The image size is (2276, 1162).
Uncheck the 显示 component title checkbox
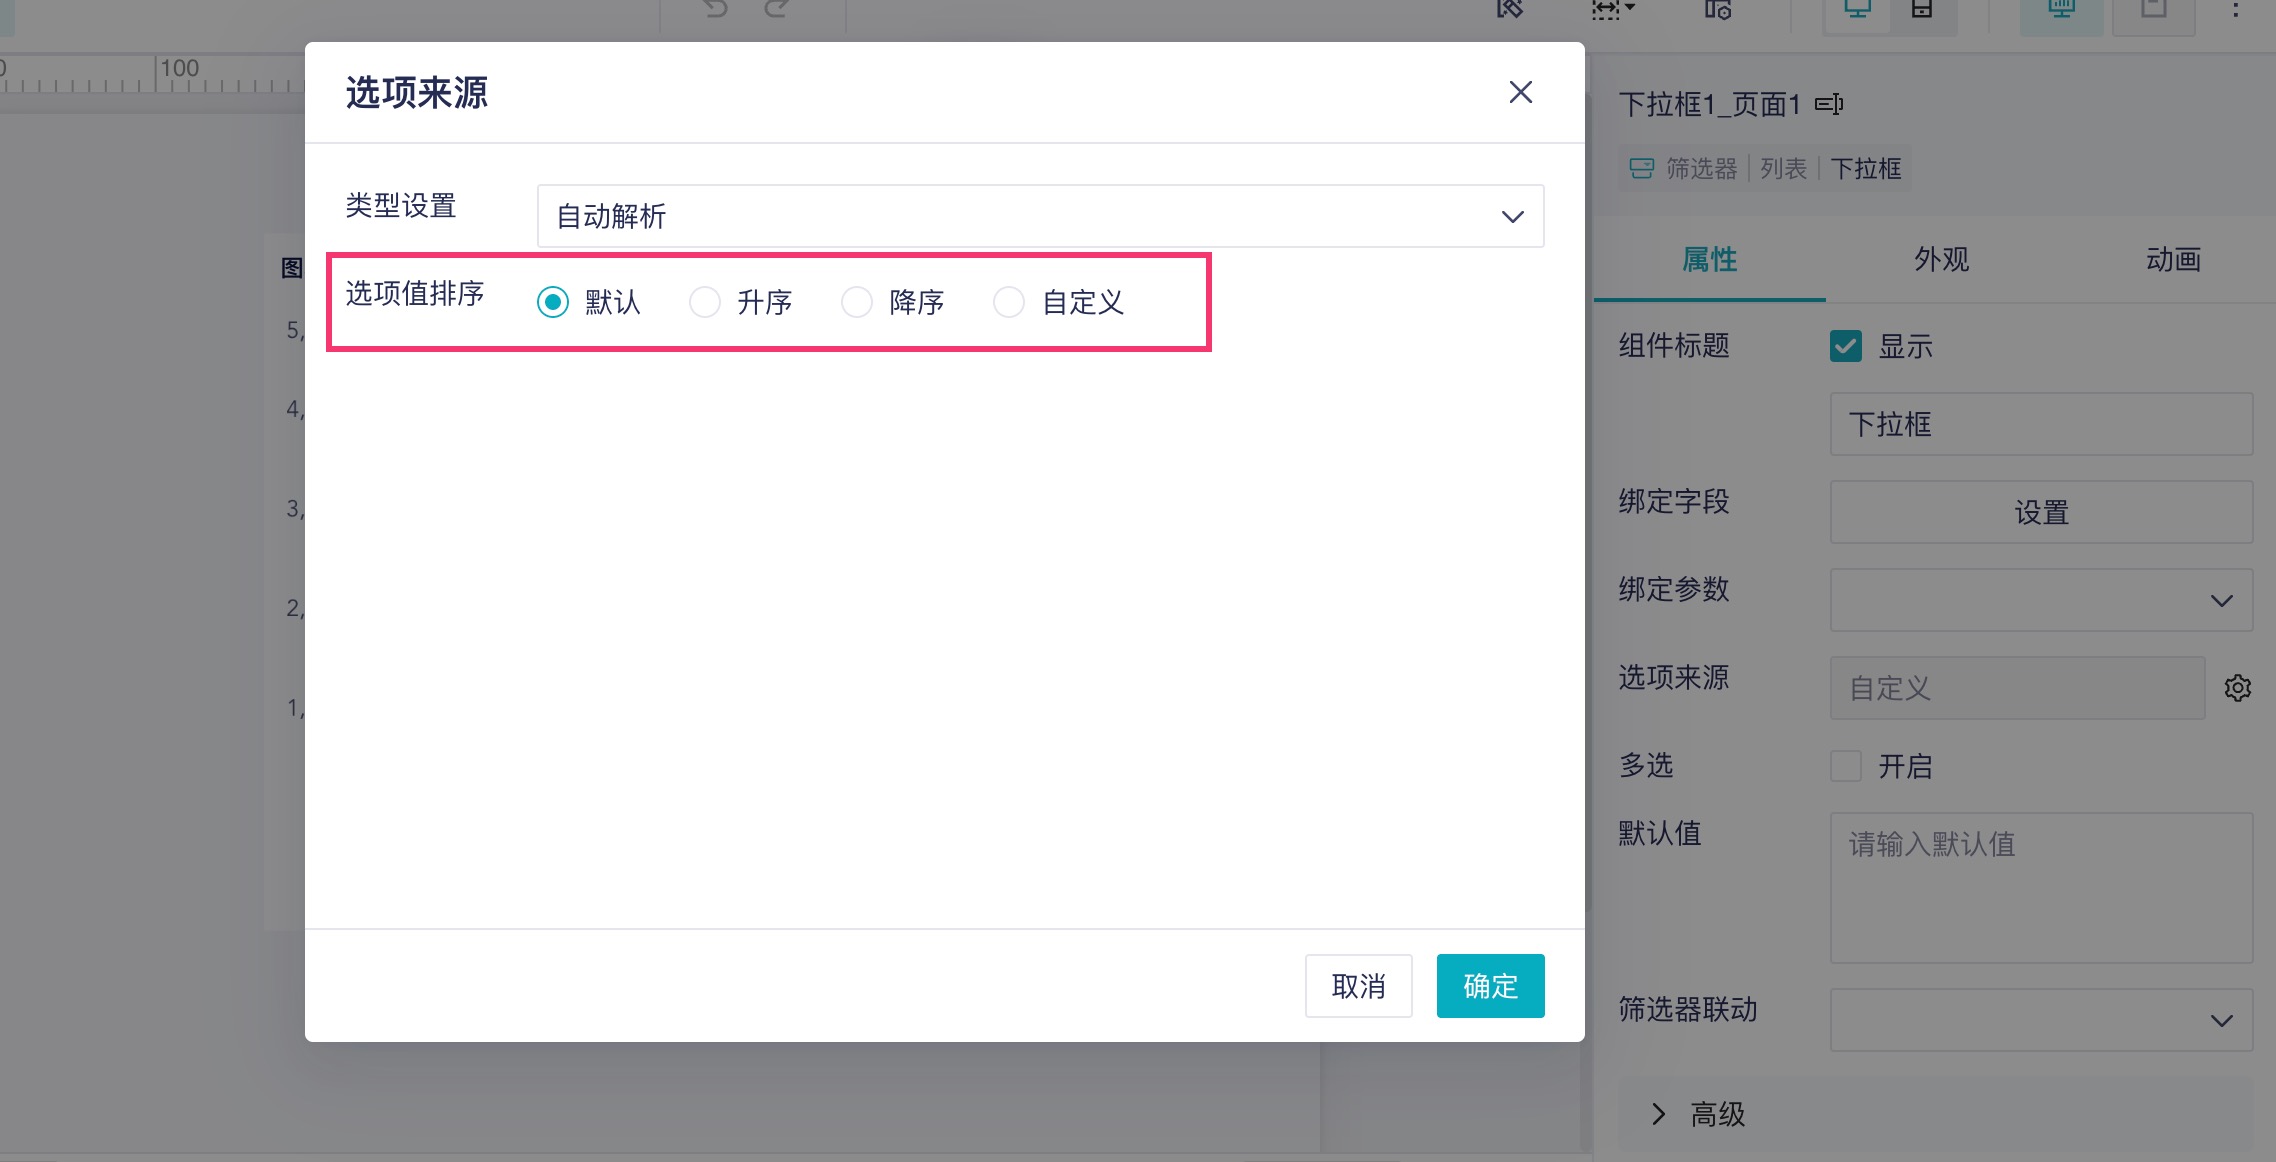point(1846,346)
